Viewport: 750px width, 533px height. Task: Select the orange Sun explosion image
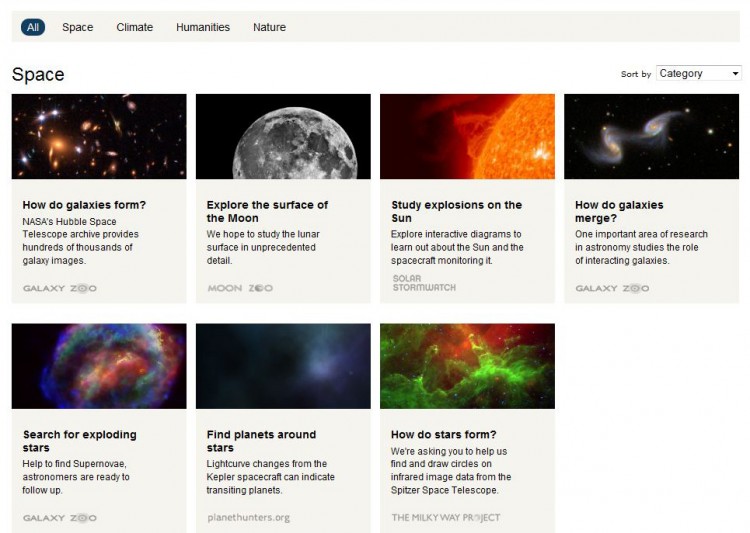(x=467, y=137)
